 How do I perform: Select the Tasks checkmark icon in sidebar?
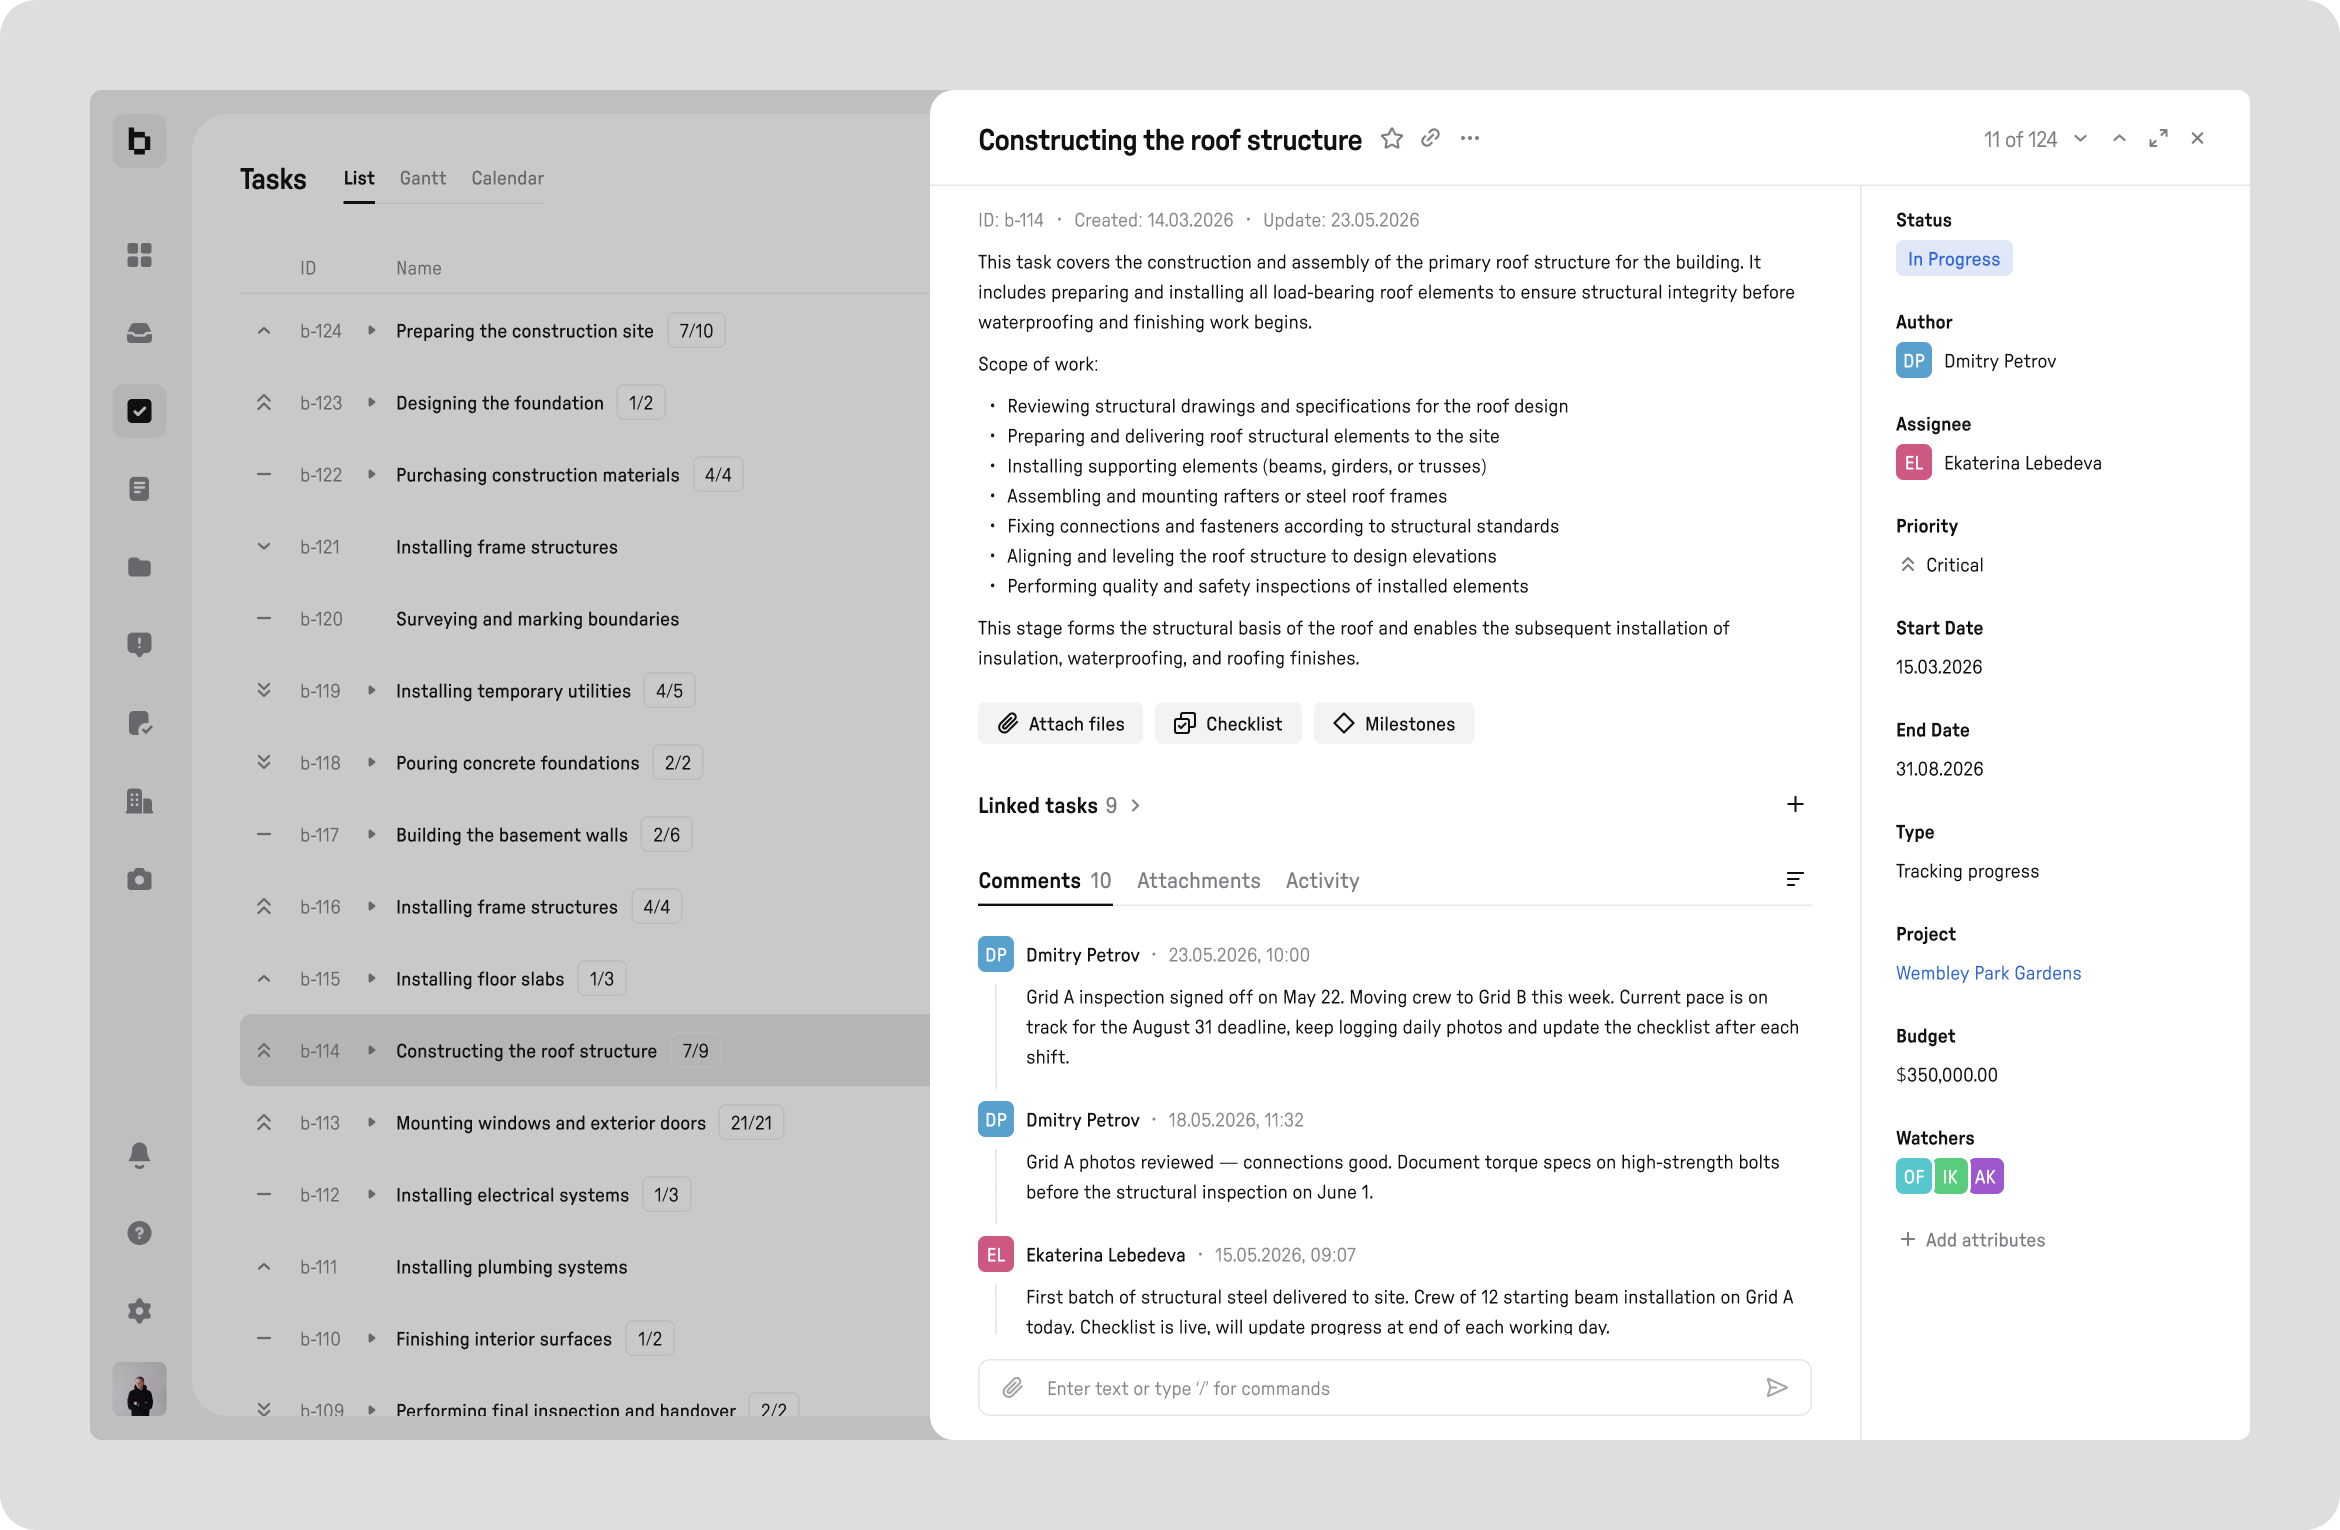pos(139,411)
